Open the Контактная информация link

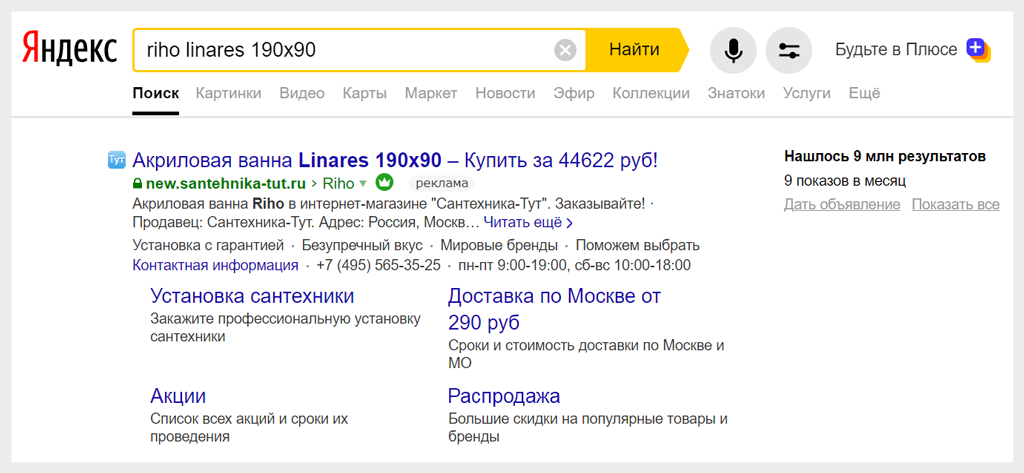pos(216,265)
